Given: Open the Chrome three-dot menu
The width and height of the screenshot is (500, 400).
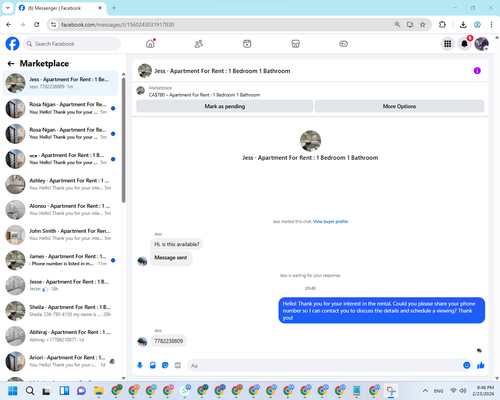Looking at the screenshot, I should tap(491, 25).
